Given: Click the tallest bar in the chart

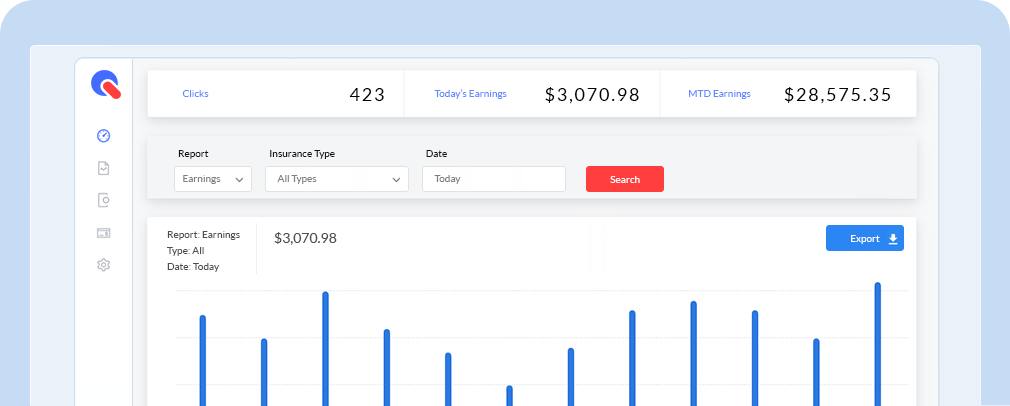Looking at the screenshot, I should tap(877, 344).
